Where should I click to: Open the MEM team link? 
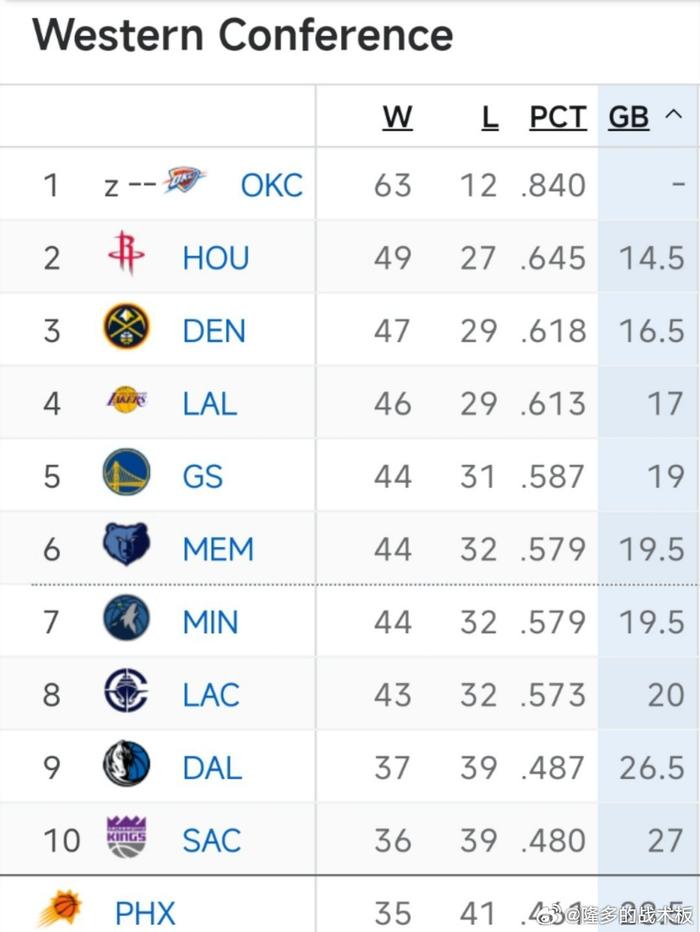click(x=218, y=549)
